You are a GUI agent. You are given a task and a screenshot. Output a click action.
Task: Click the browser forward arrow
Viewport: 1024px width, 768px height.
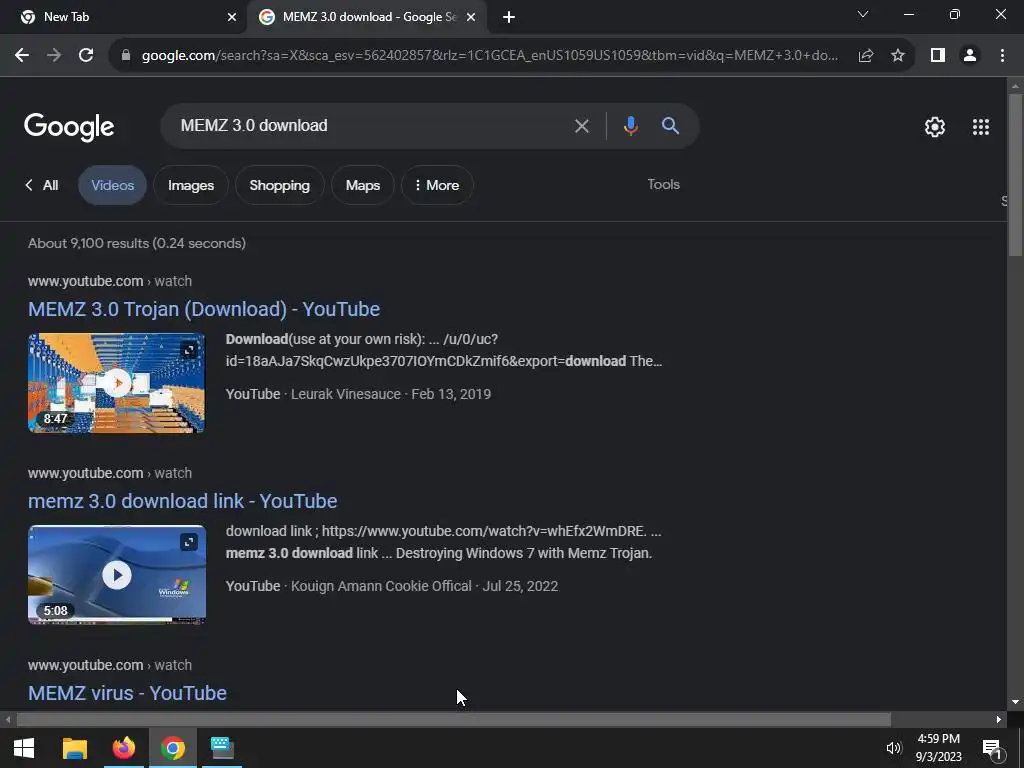(x=54, y=56)
